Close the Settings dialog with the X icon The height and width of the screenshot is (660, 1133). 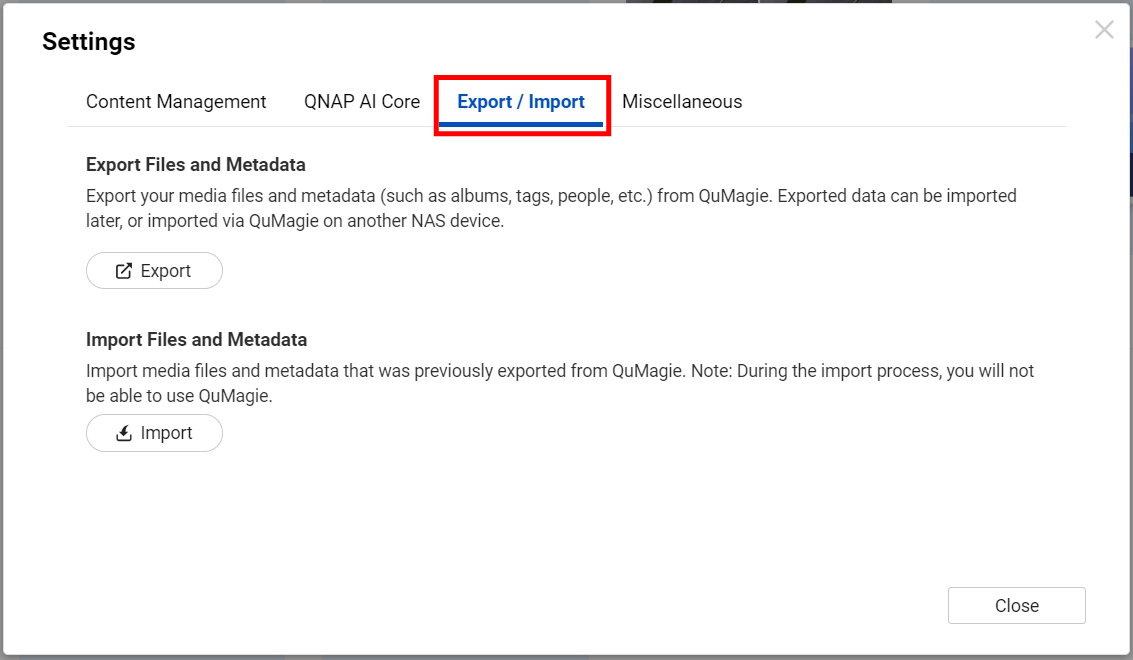coord(1104,30)
